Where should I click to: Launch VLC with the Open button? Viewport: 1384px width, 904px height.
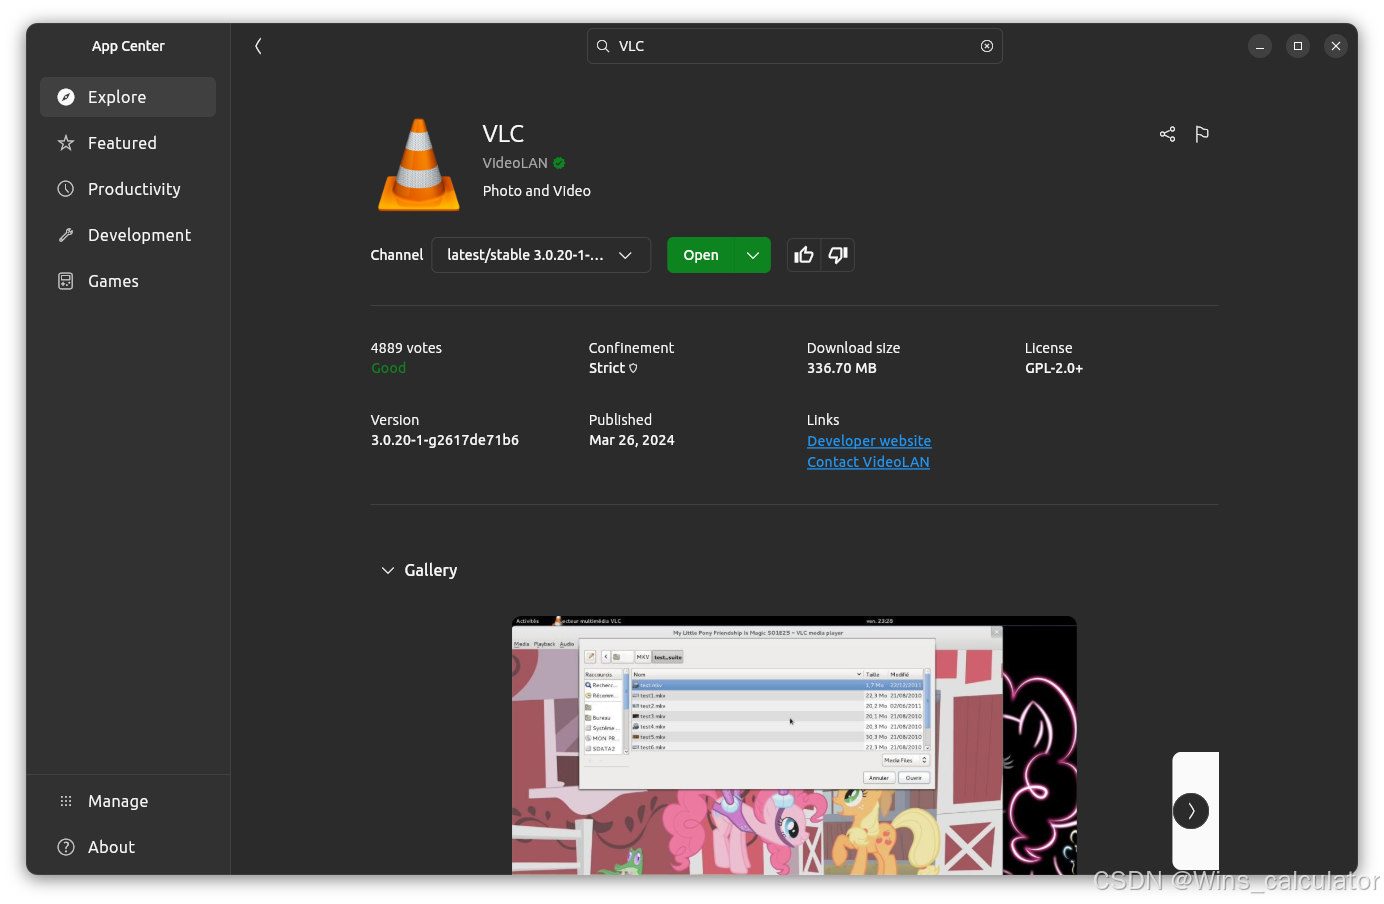coord(701,255)
